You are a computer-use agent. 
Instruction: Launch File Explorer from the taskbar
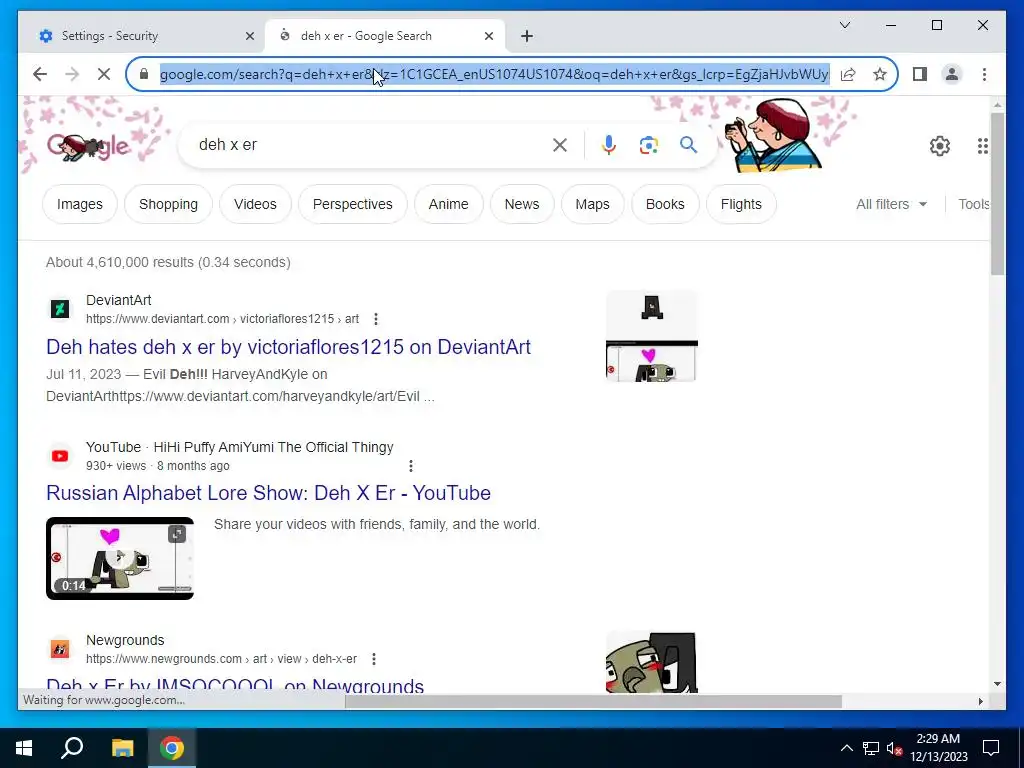pos(122,748)
